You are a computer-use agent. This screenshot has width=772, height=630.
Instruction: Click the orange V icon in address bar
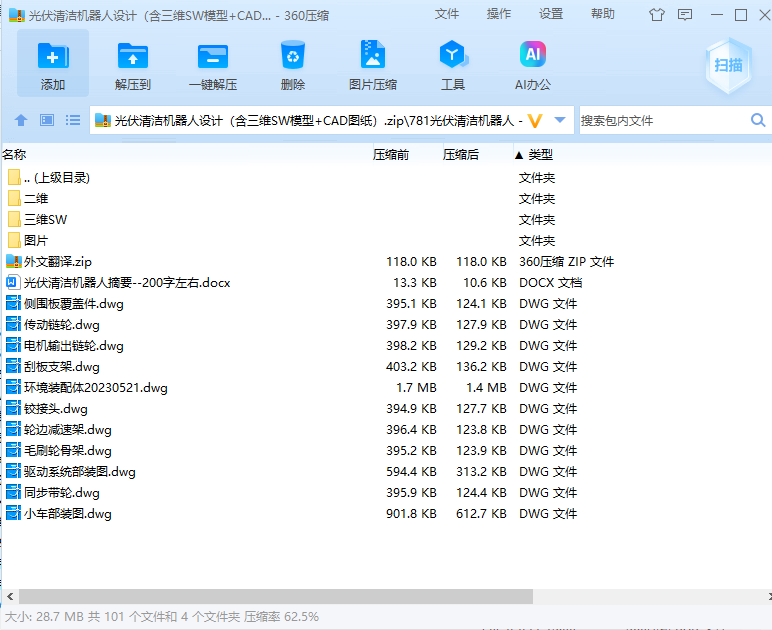535,121
